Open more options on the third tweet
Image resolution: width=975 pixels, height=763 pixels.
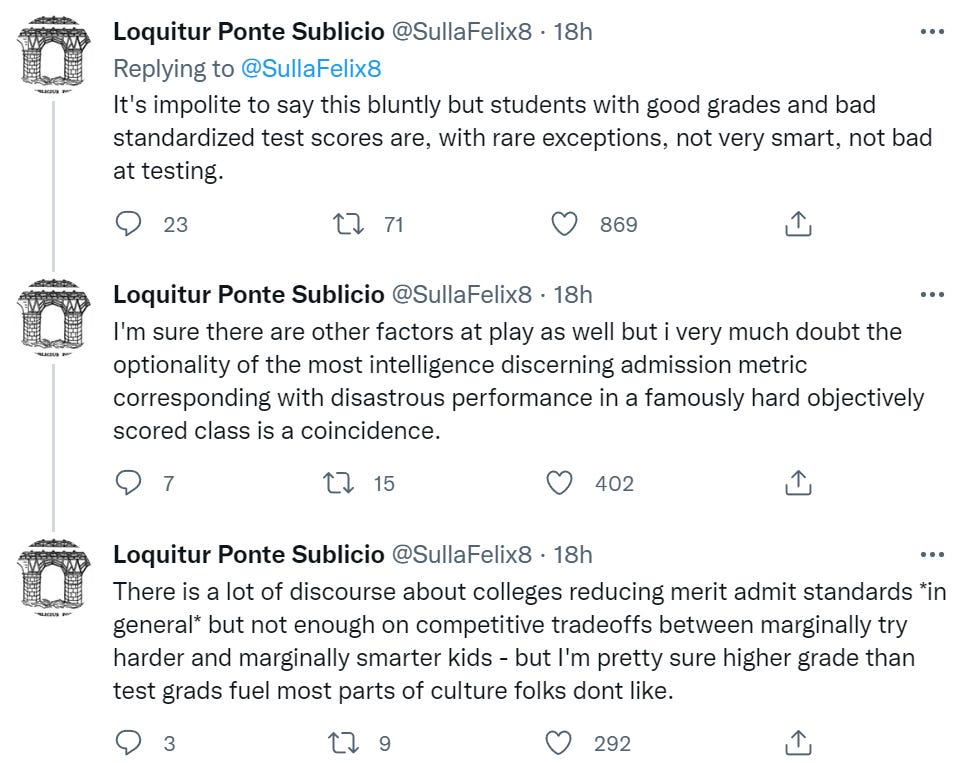tap(931, 553)
